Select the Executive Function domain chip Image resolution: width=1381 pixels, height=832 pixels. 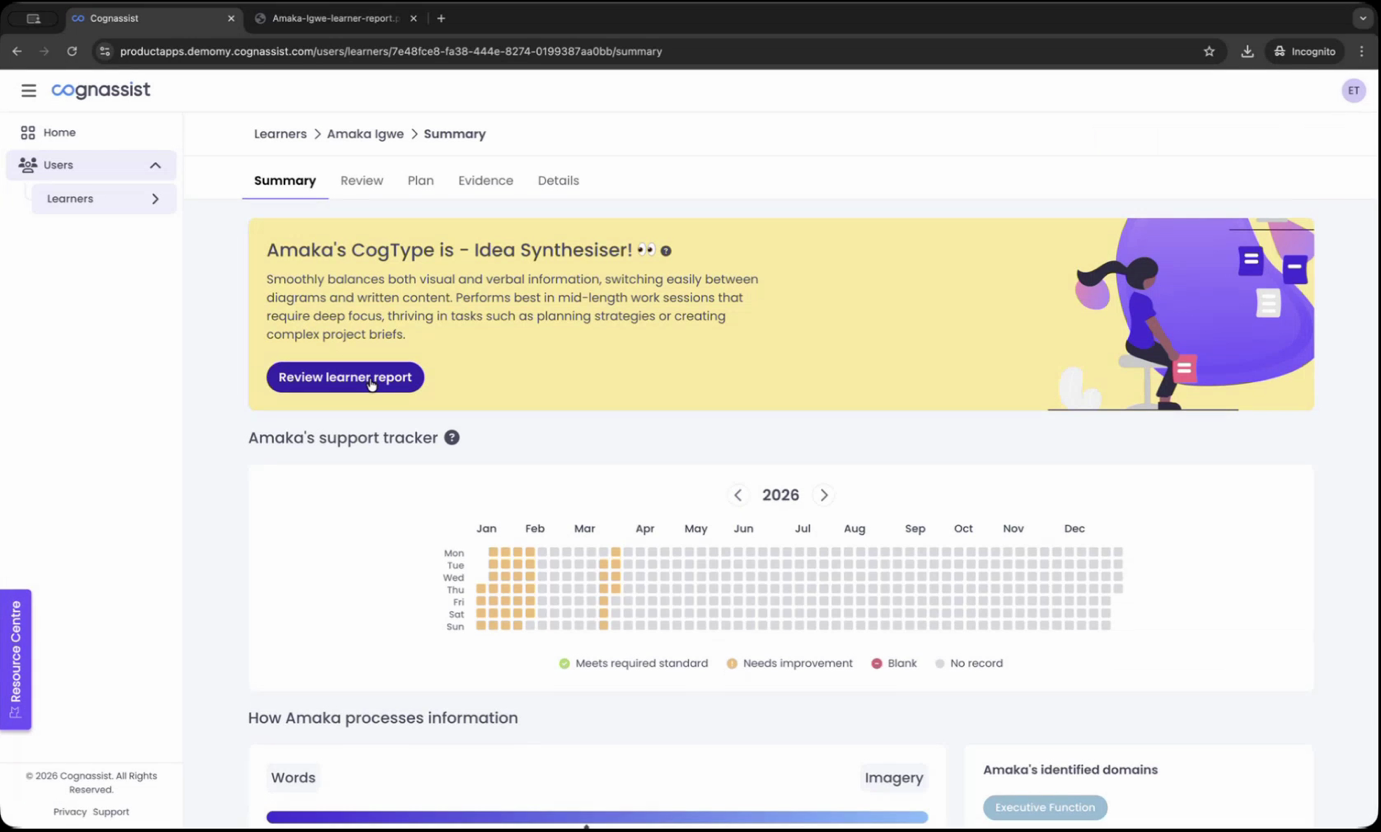tap(1044, 807)
